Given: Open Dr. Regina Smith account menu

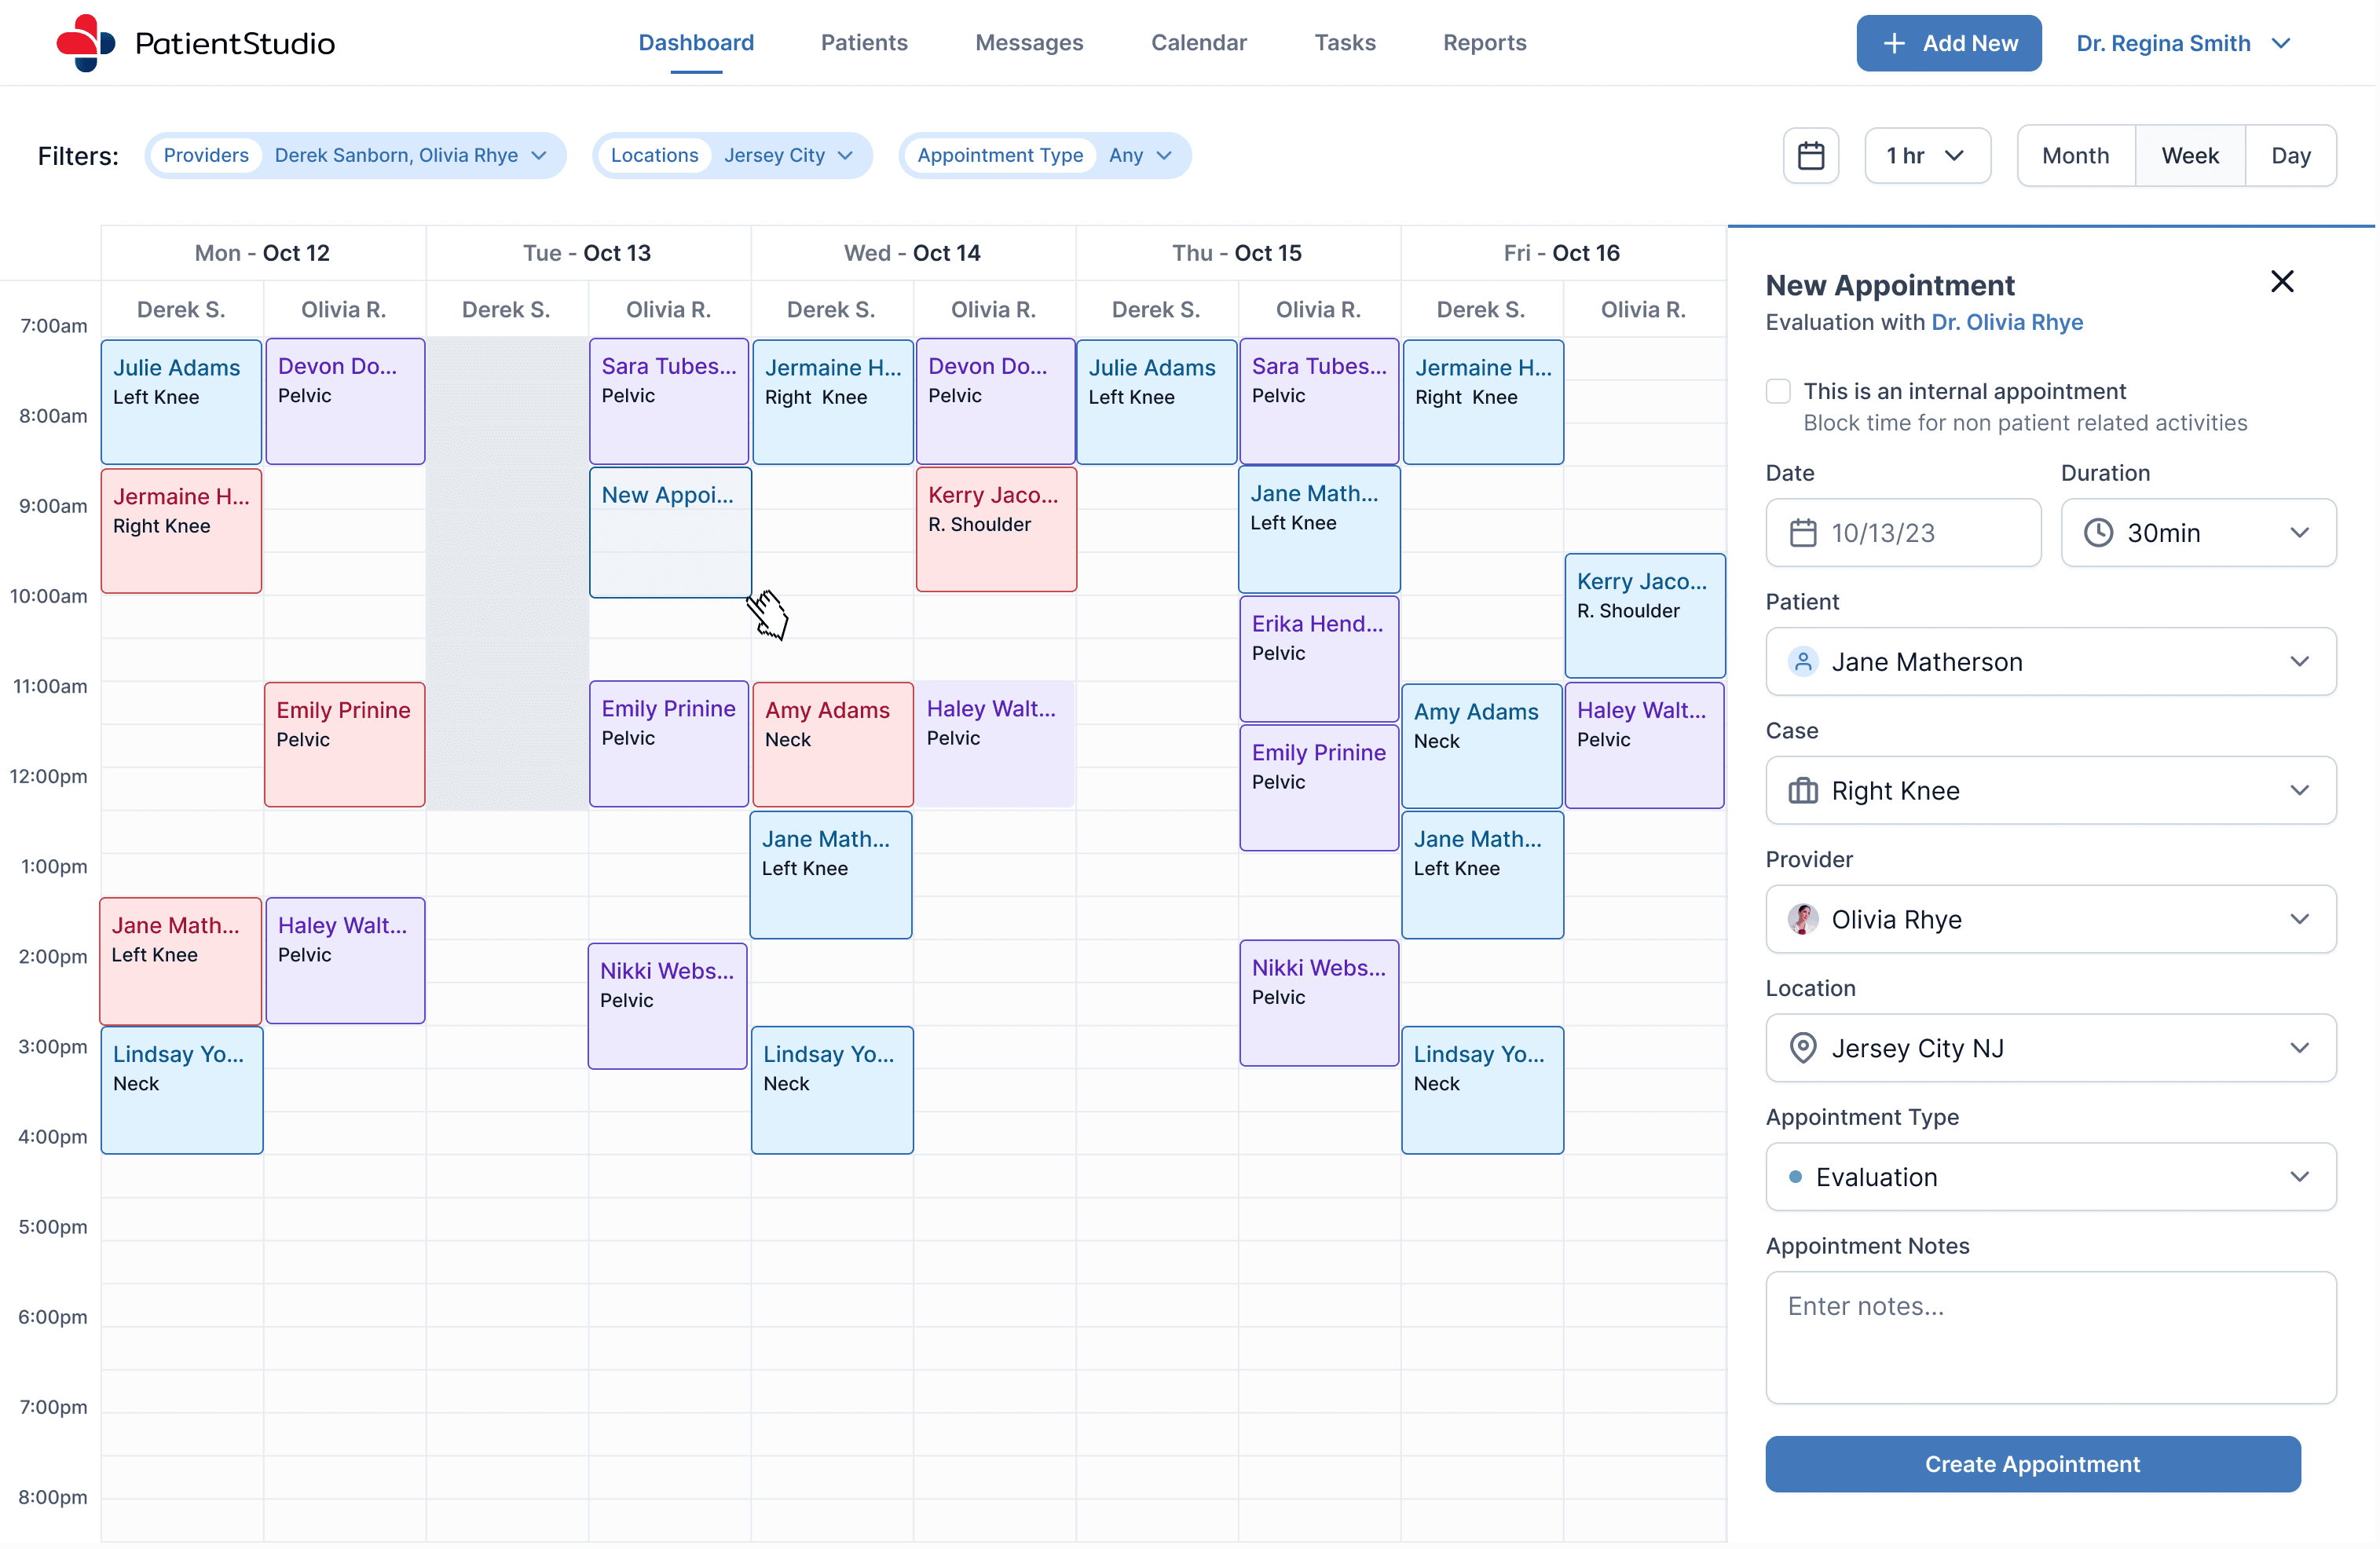Looking at the screenshot, I should point(2182,43).
